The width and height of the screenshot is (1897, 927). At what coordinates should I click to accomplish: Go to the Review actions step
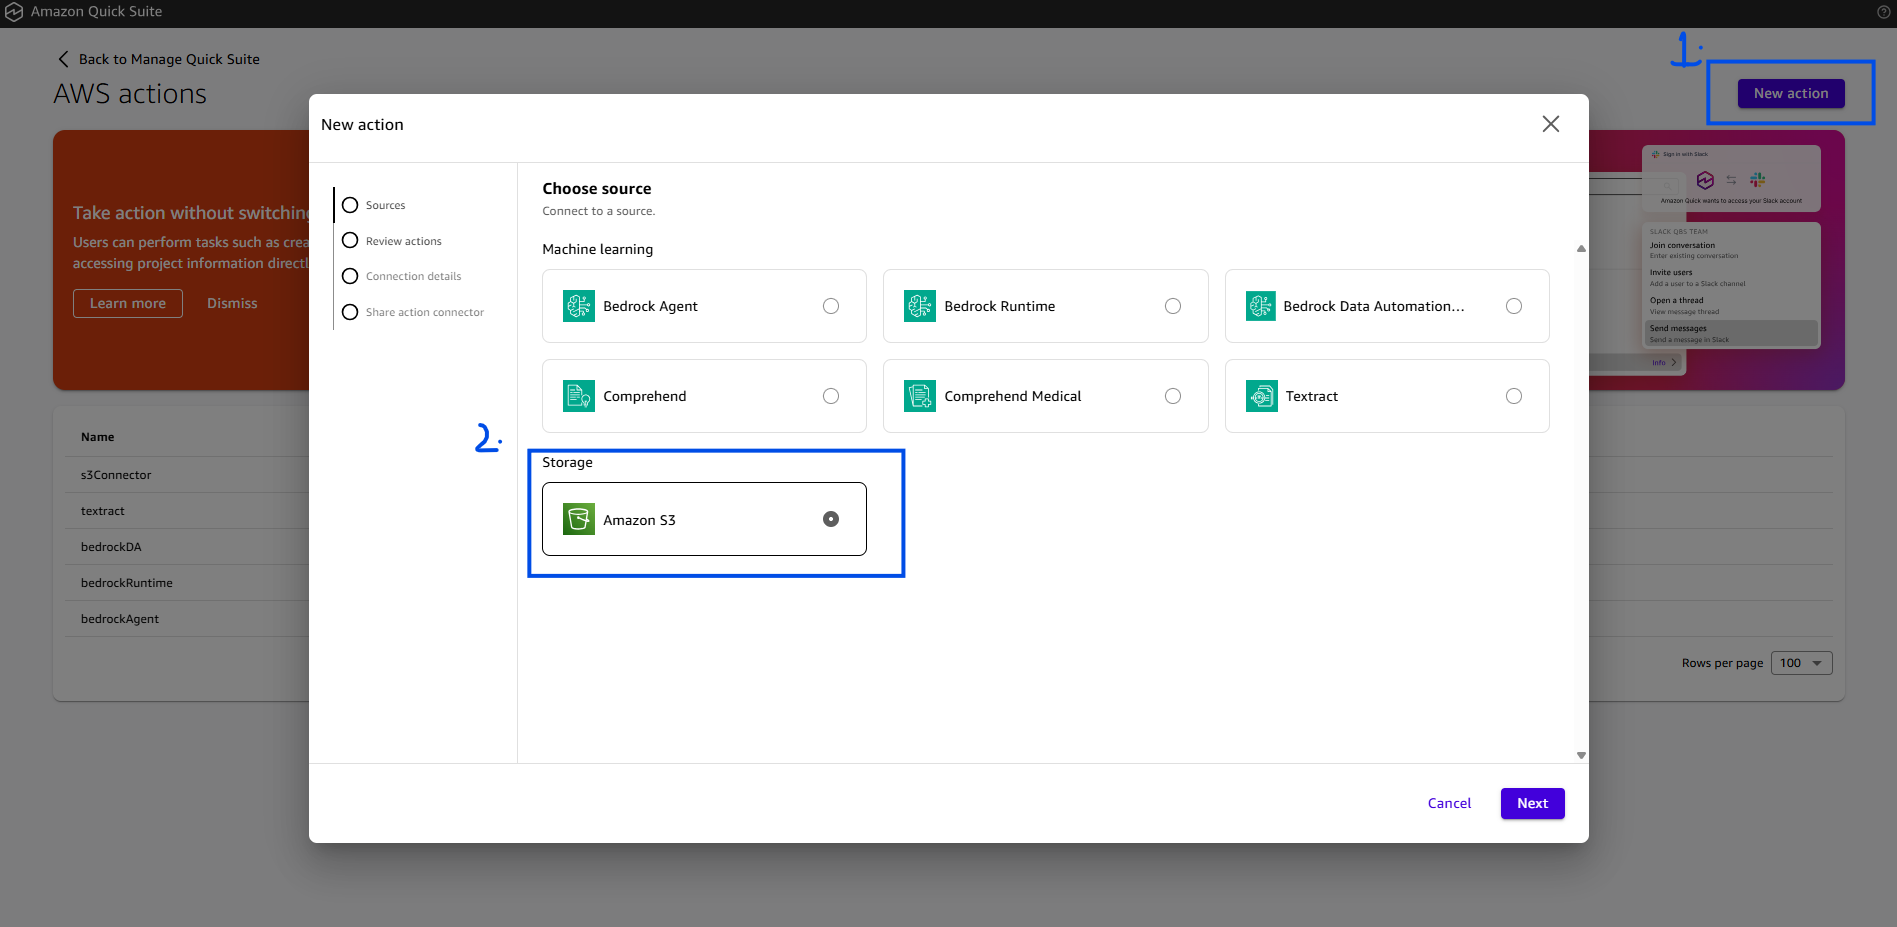click(x=392, y=241)
